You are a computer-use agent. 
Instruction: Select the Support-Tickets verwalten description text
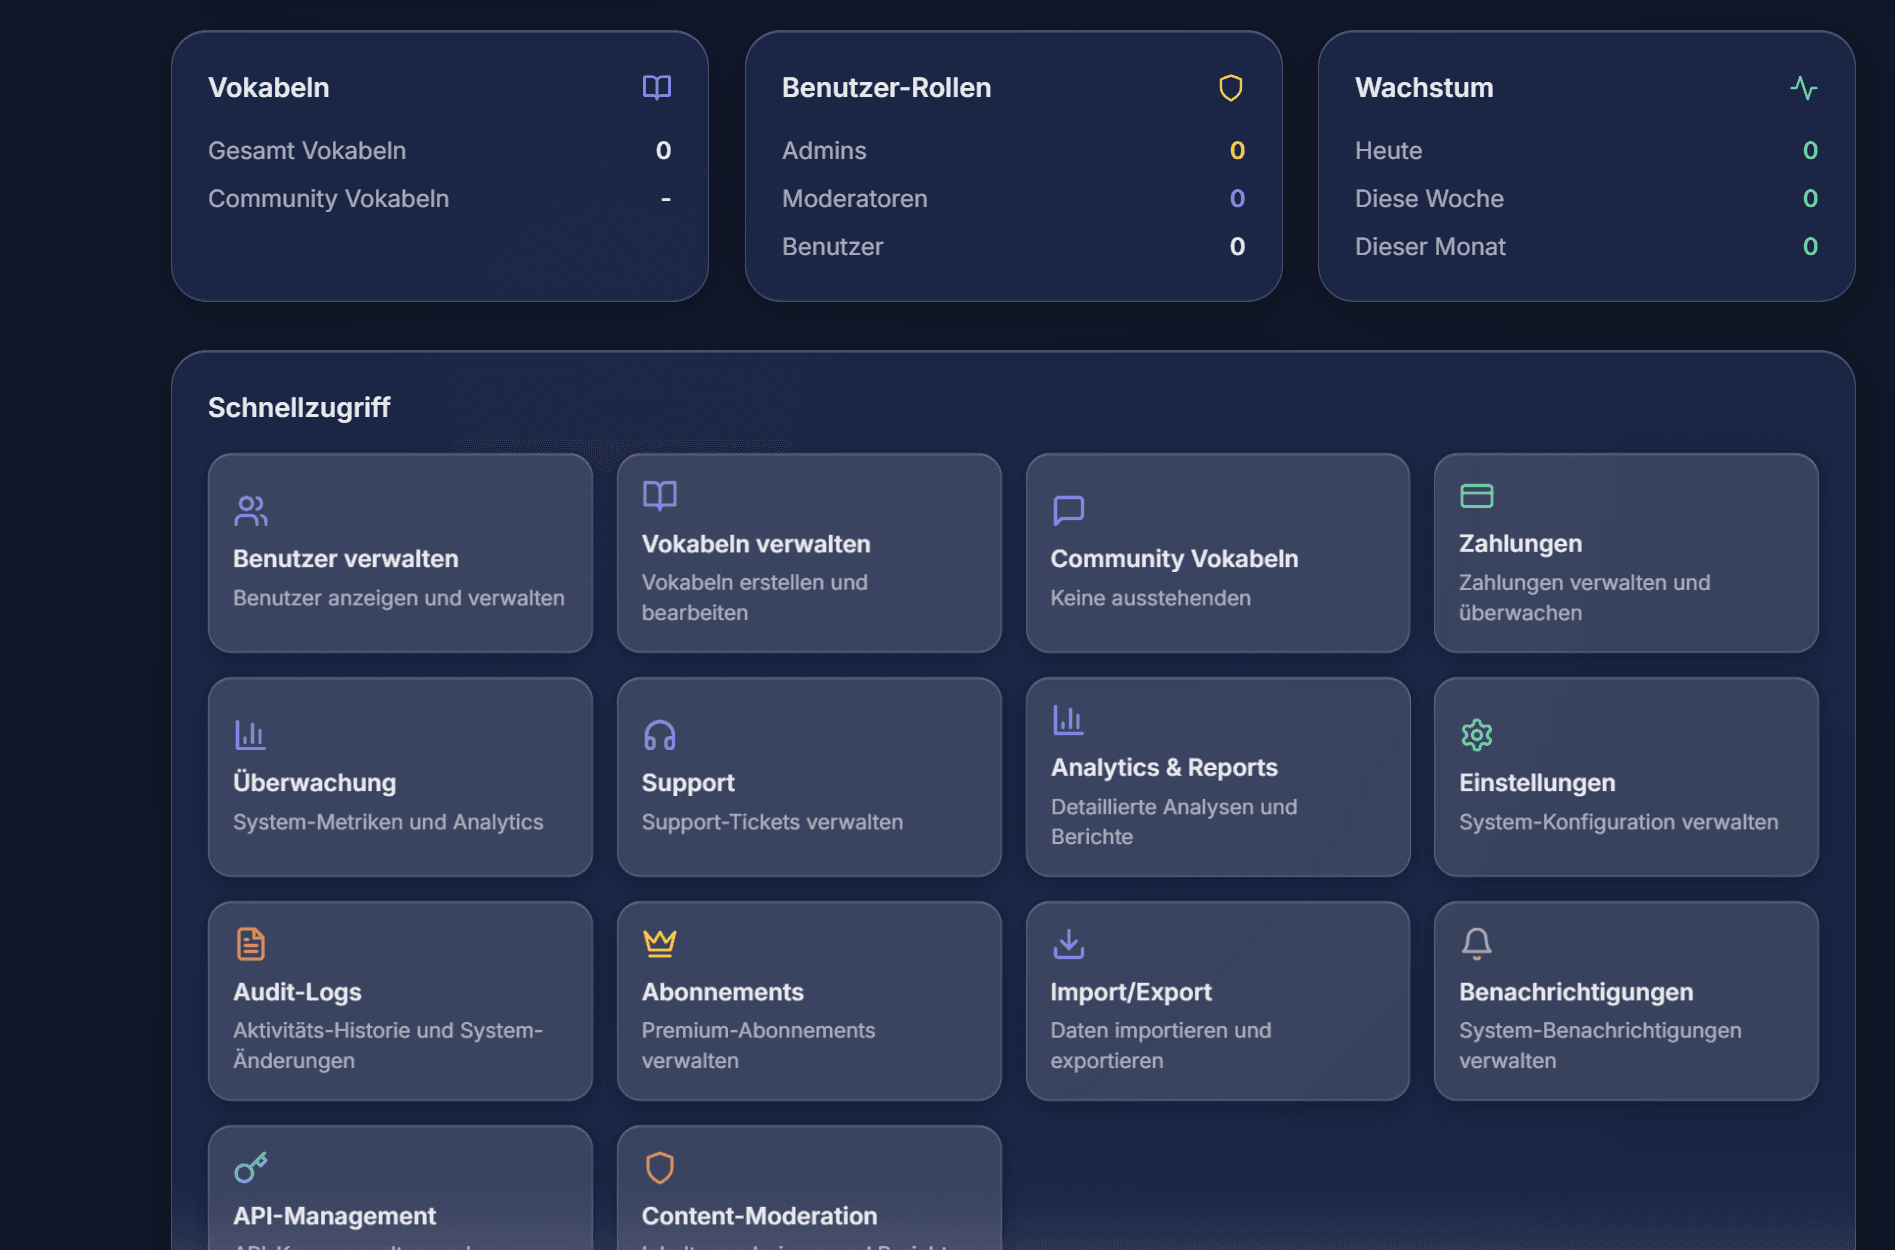771,822
